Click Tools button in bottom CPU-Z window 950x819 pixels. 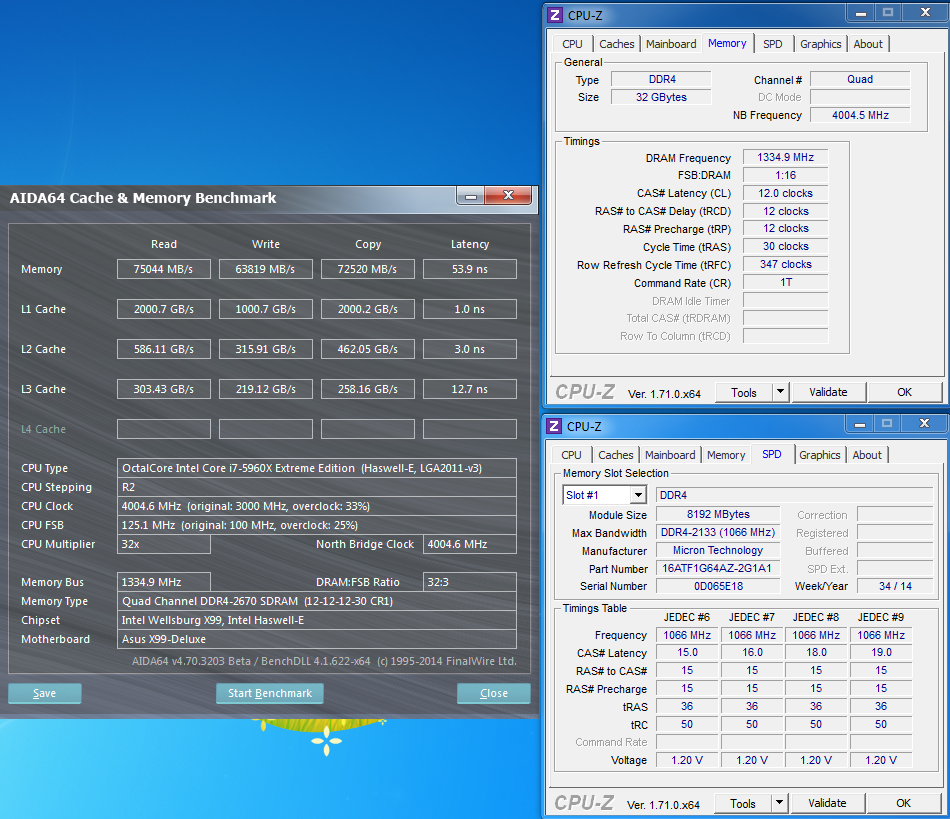[743, 803]
